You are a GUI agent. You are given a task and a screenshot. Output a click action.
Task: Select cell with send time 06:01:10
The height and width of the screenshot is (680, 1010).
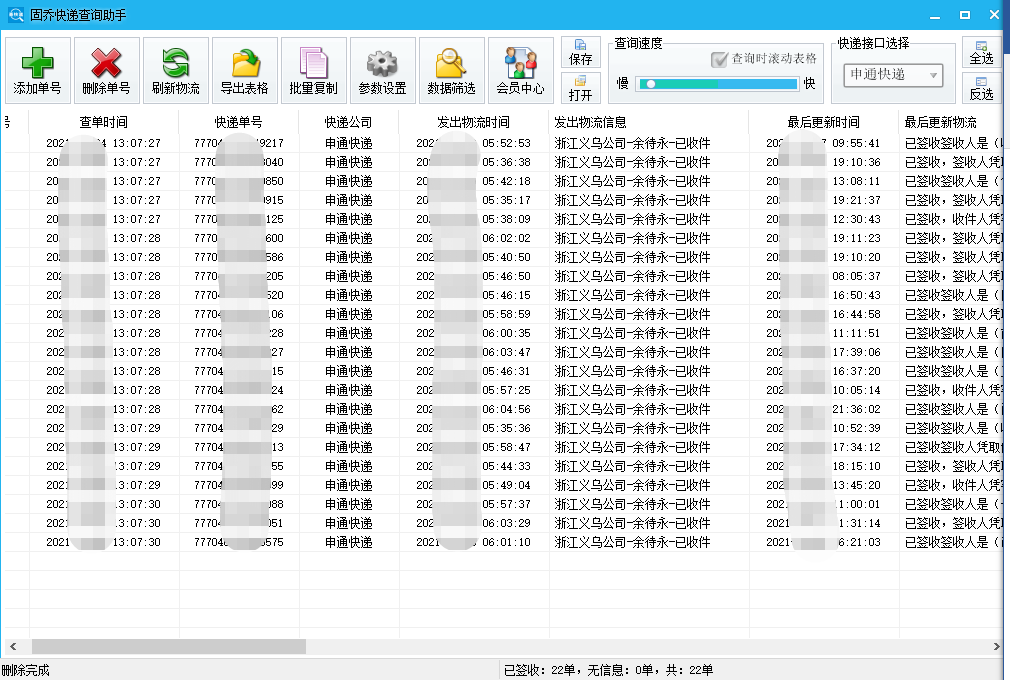point(473,542)
